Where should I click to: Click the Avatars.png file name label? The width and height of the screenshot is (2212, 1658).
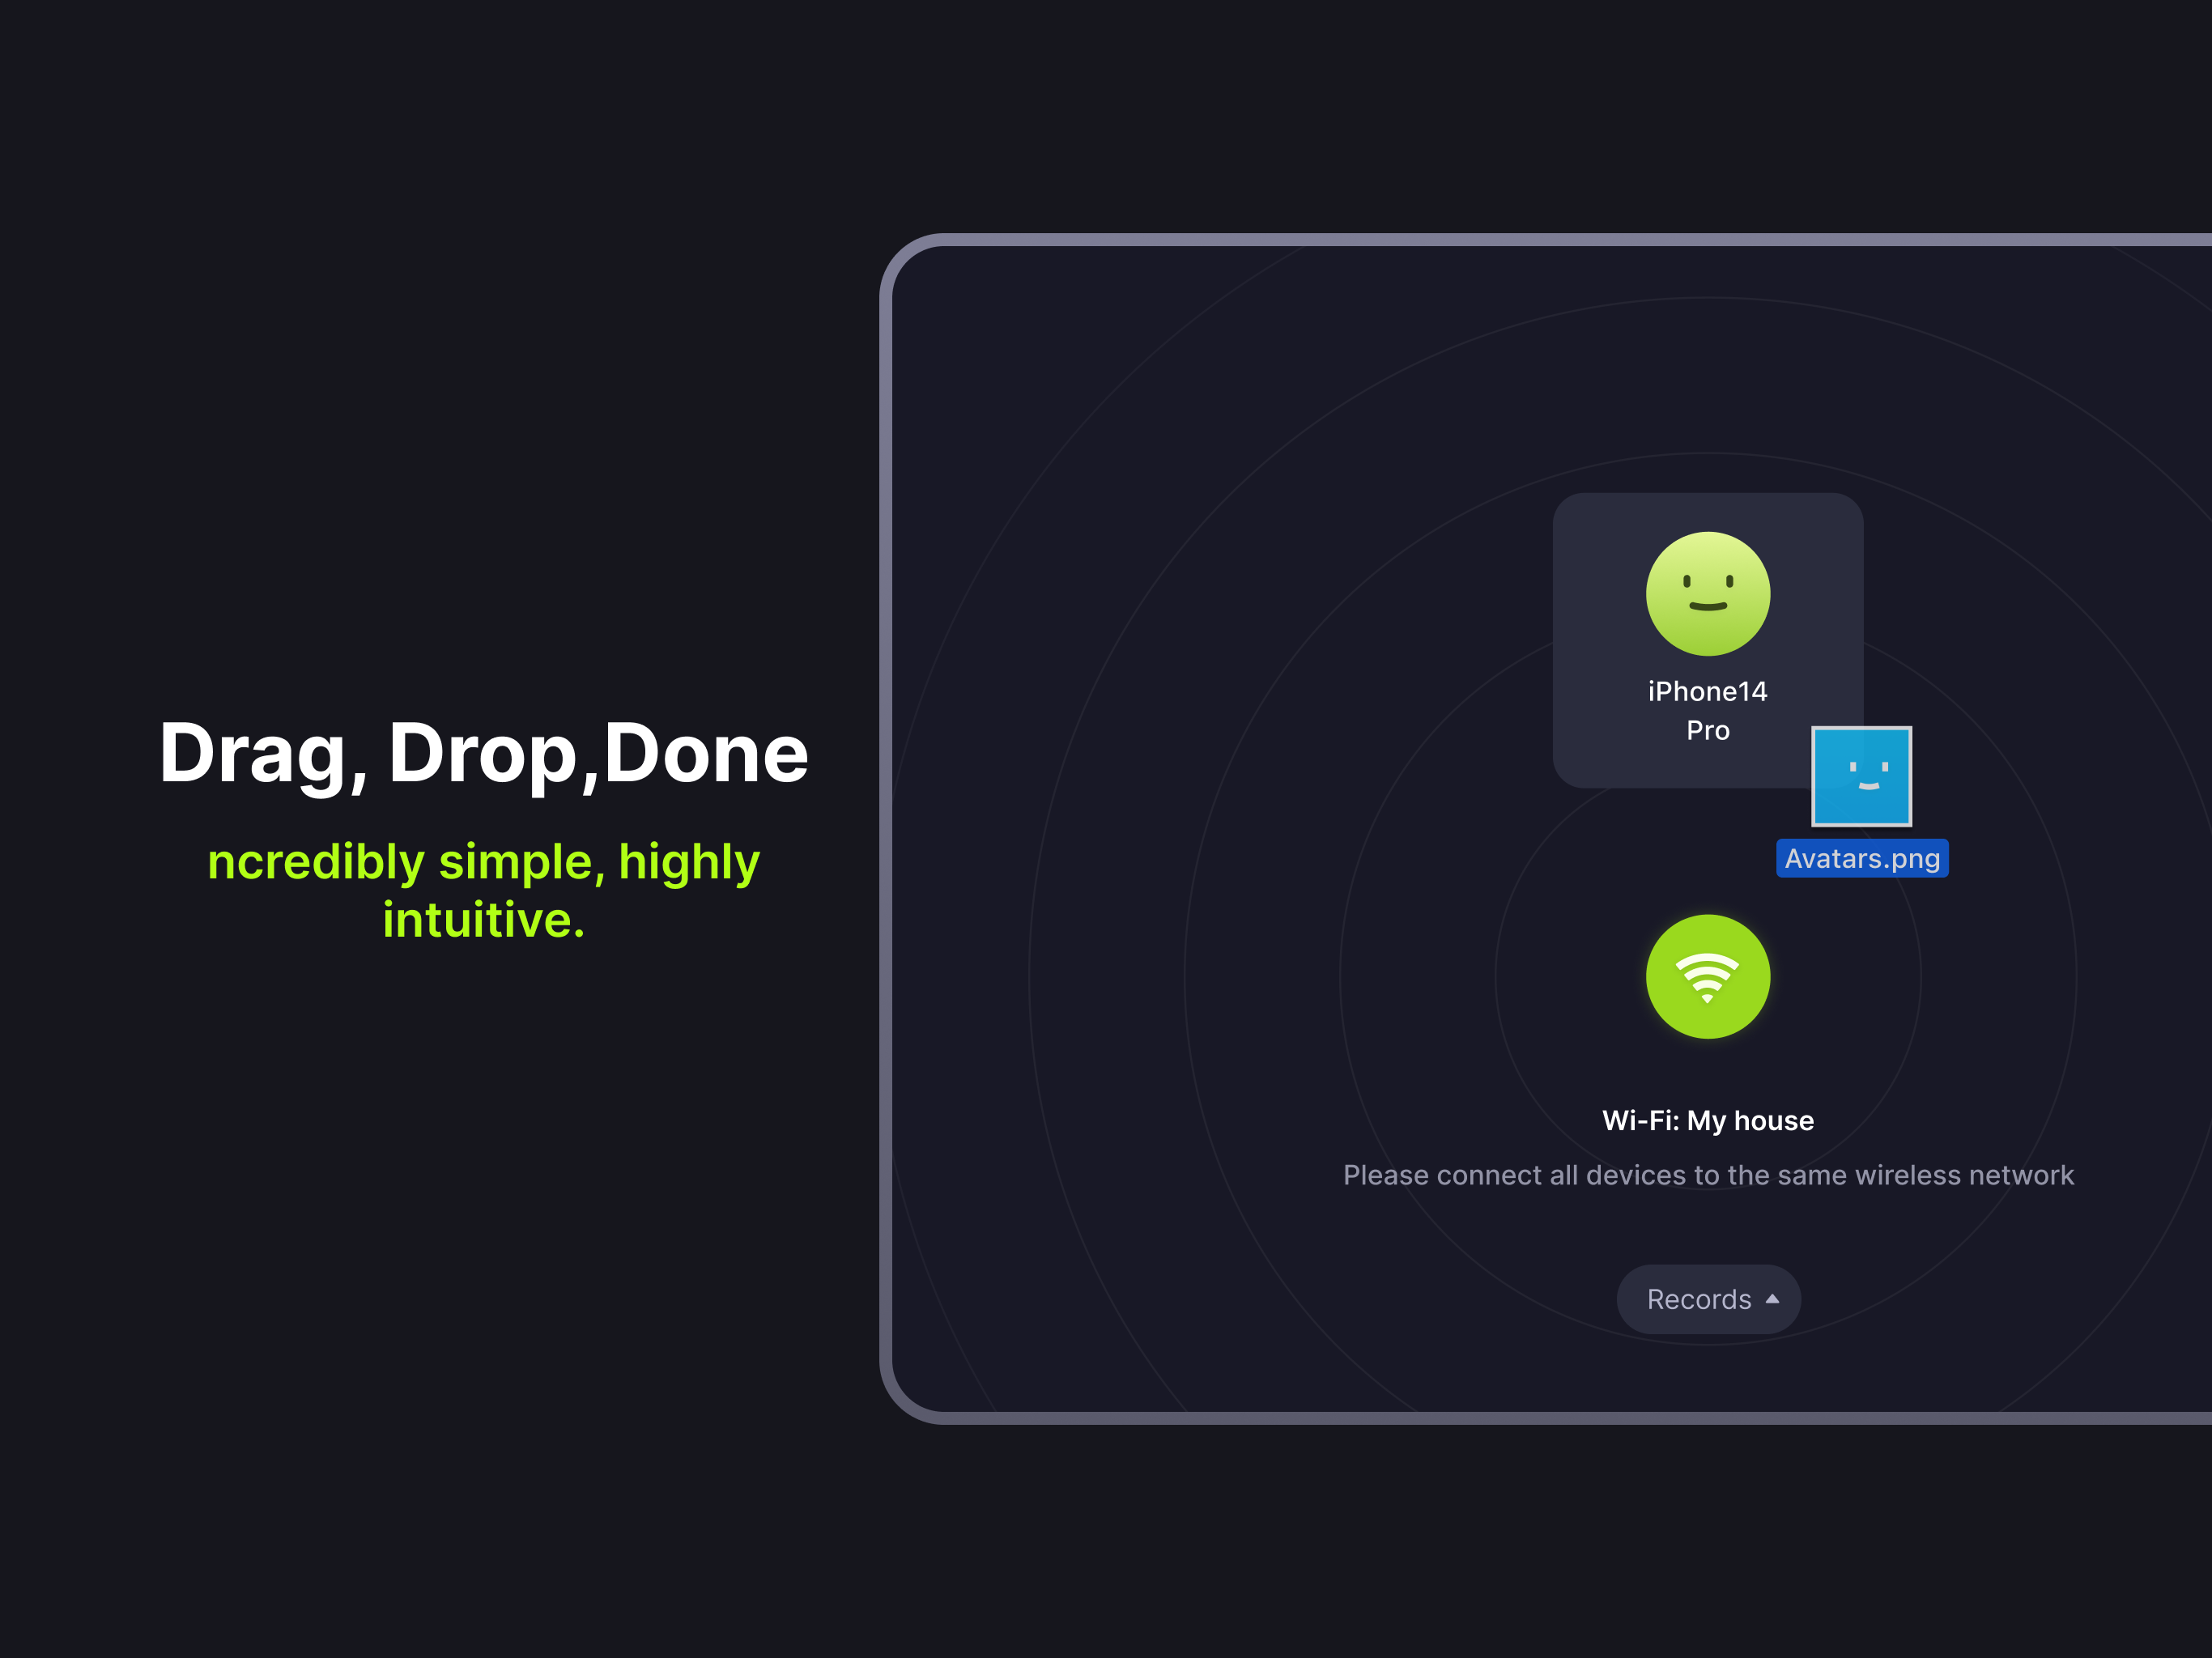(1862, 858)
